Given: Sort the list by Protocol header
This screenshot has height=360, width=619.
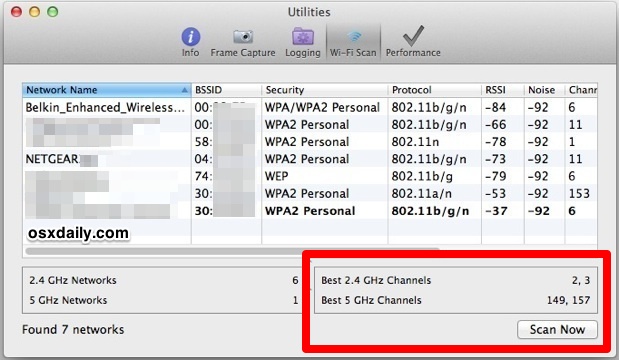Looking at the screenshot, I should pyautogui.click(x=435, y=90).
